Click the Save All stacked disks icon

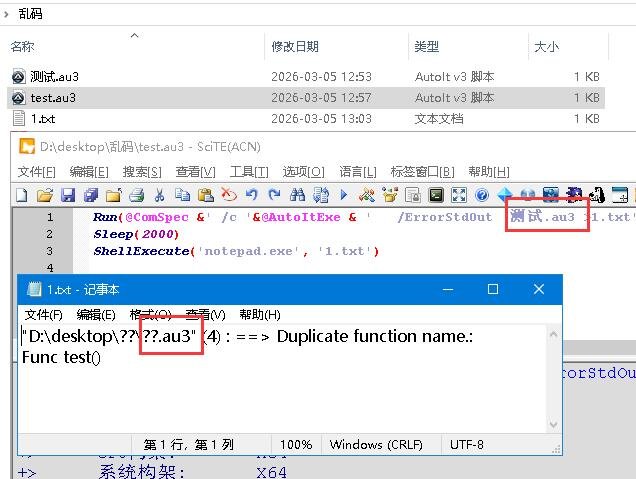[x=91, y=195]
